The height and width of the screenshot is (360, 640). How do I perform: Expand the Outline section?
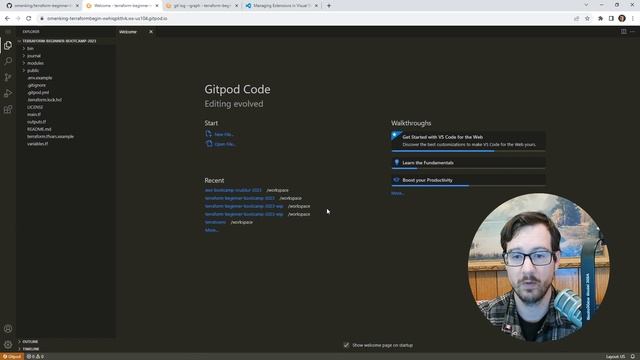pos(65,342)
